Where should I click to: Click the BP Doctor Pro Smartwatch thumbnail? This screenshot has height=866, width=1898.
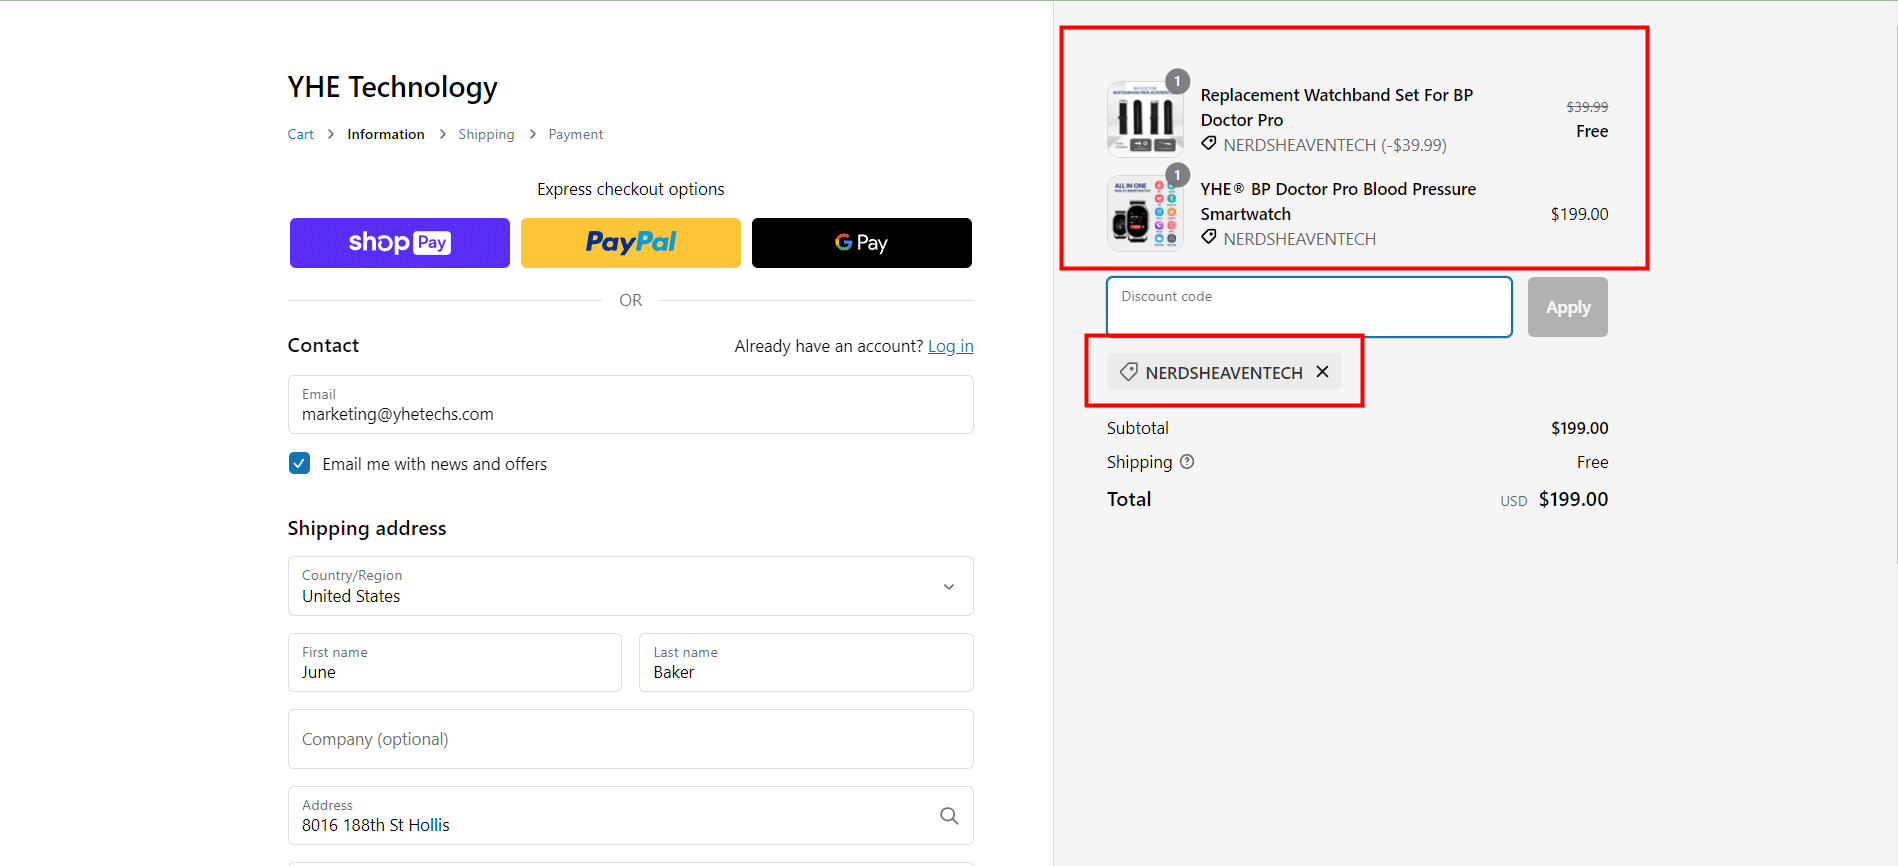coord(1145,213)
